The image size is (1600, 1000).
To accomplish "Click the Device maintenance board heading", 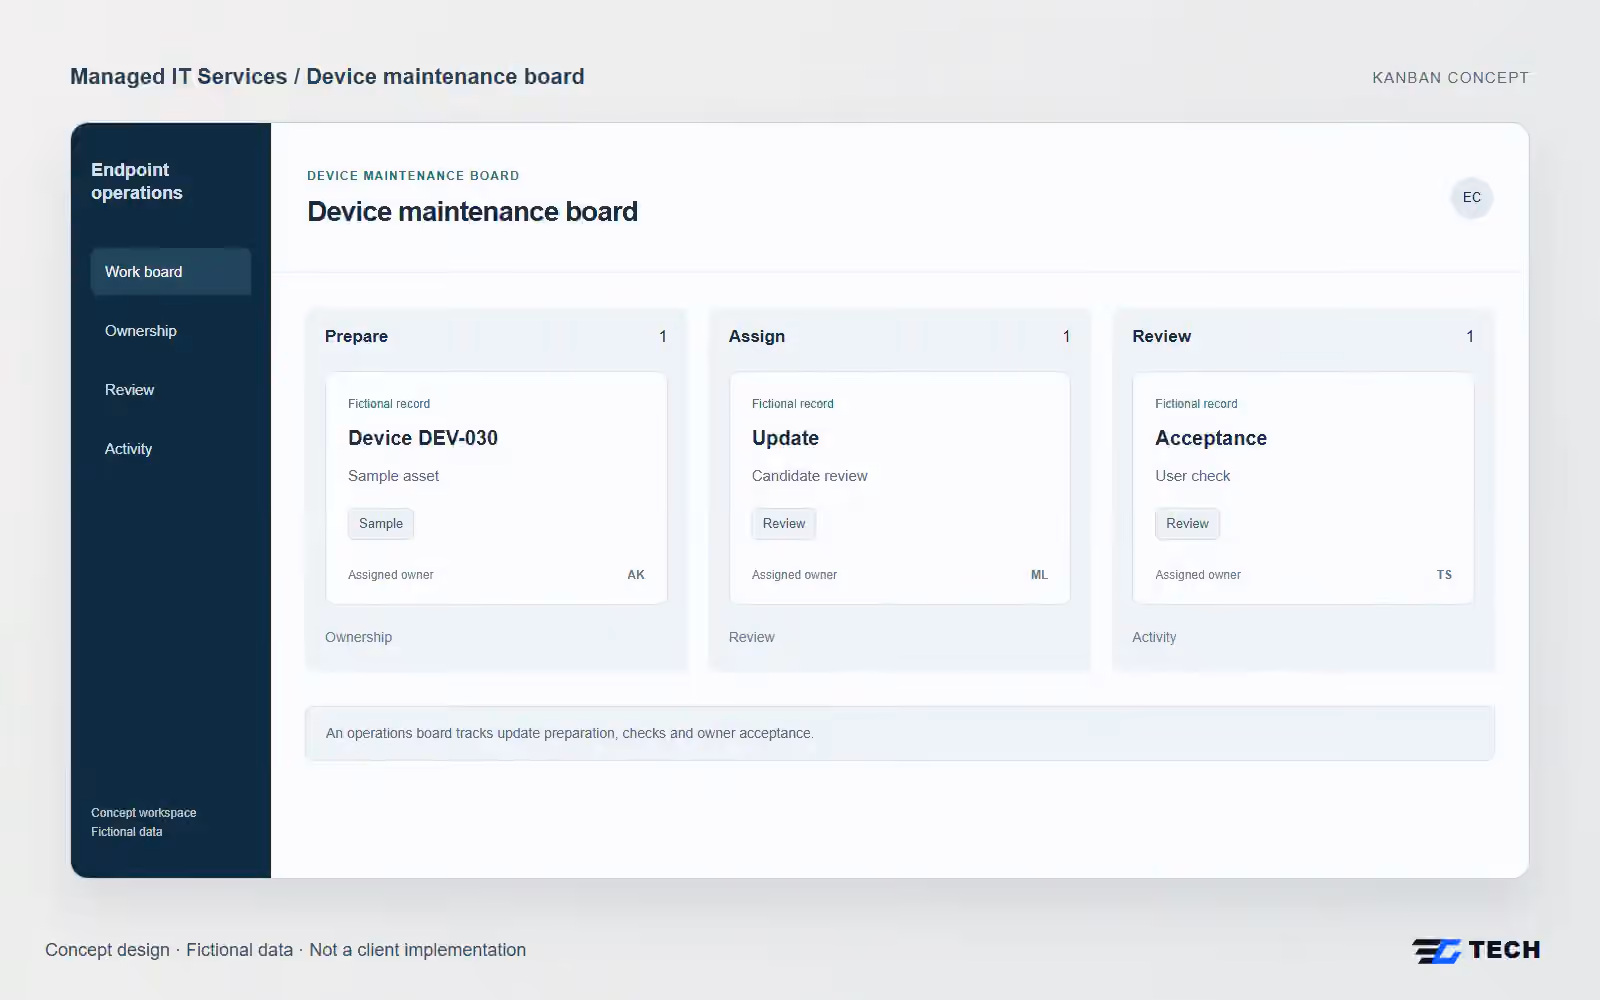I will coord(472,212).
